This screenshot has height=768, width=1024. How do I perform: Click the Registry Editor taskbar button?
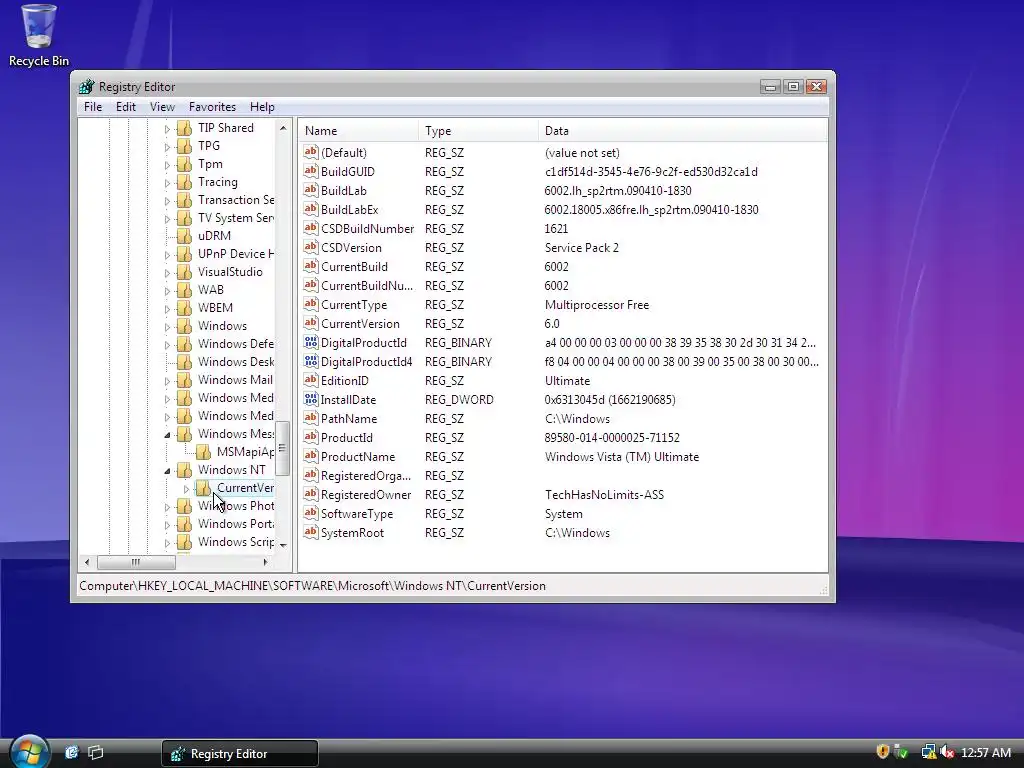coord(240,754)
